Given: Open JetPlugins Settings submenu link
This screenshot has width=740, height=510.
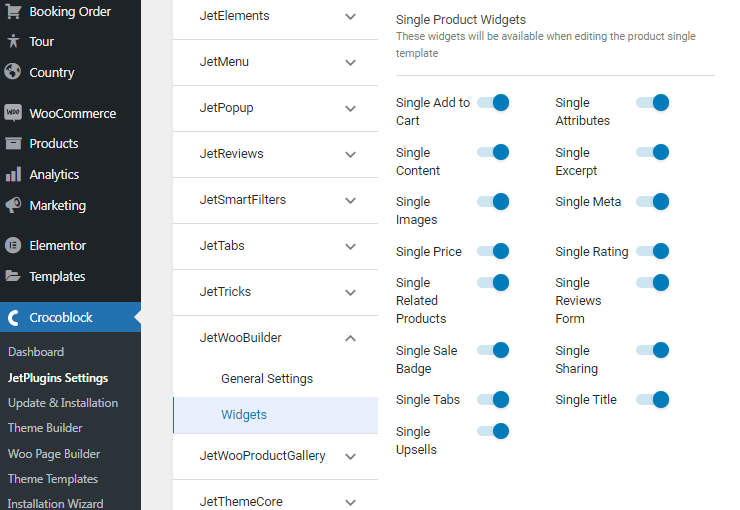Looking at the screenshot, I should [58, 378].
